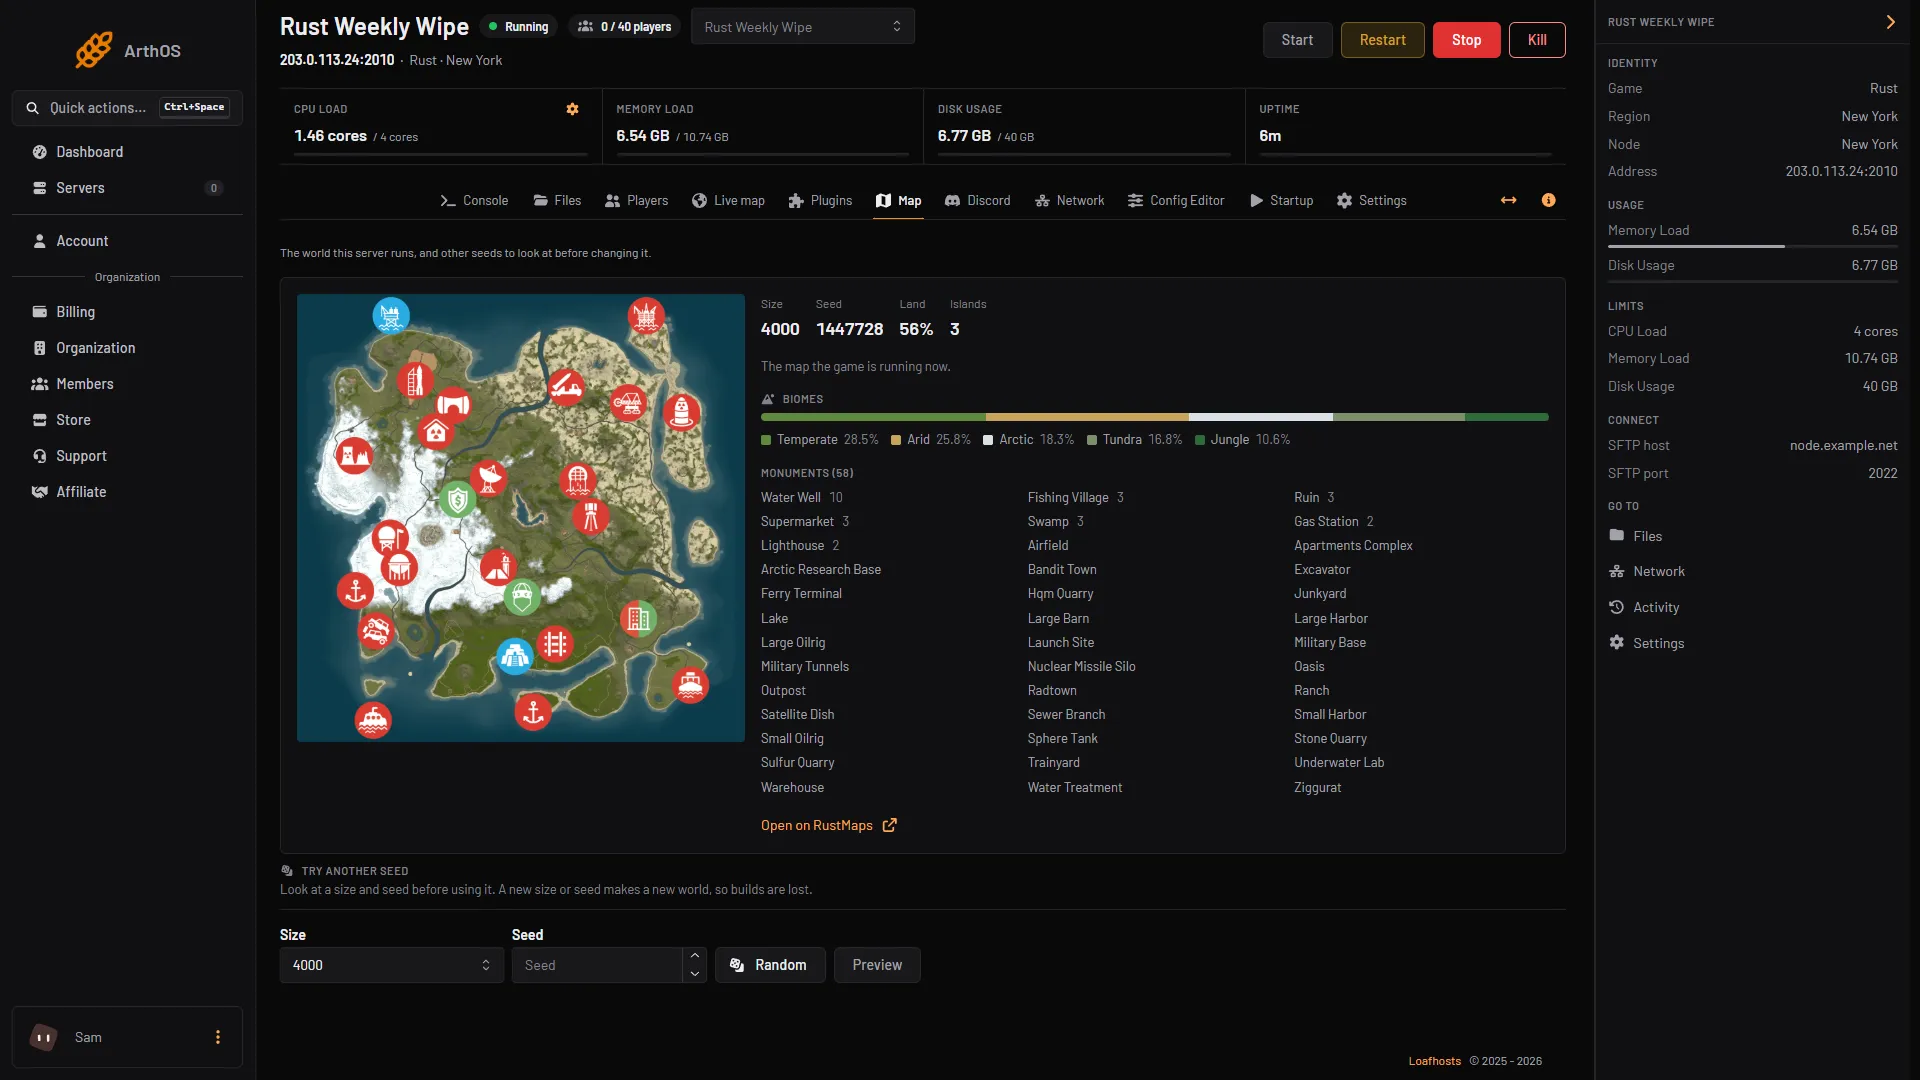Click the Preview button
The width and height of the screenshot is (1920, 1080).
coord(877,965)
